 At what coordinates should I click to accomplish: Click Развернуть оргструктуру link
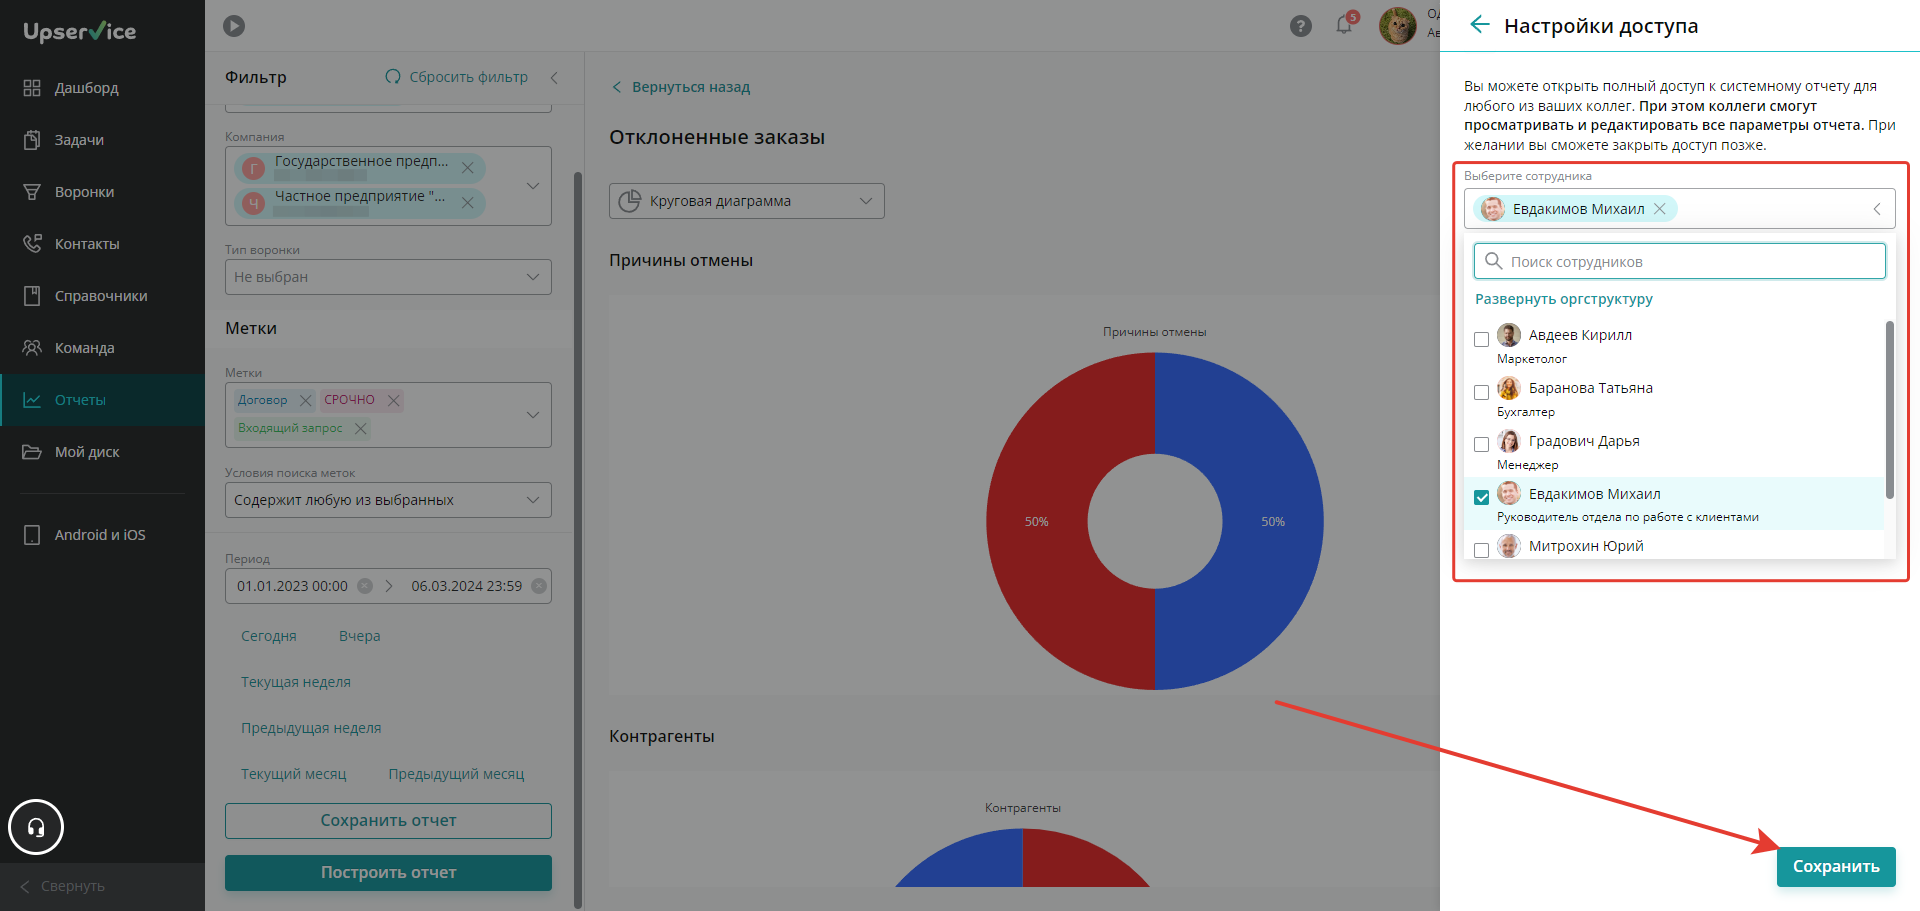(x=1564, y=299)
